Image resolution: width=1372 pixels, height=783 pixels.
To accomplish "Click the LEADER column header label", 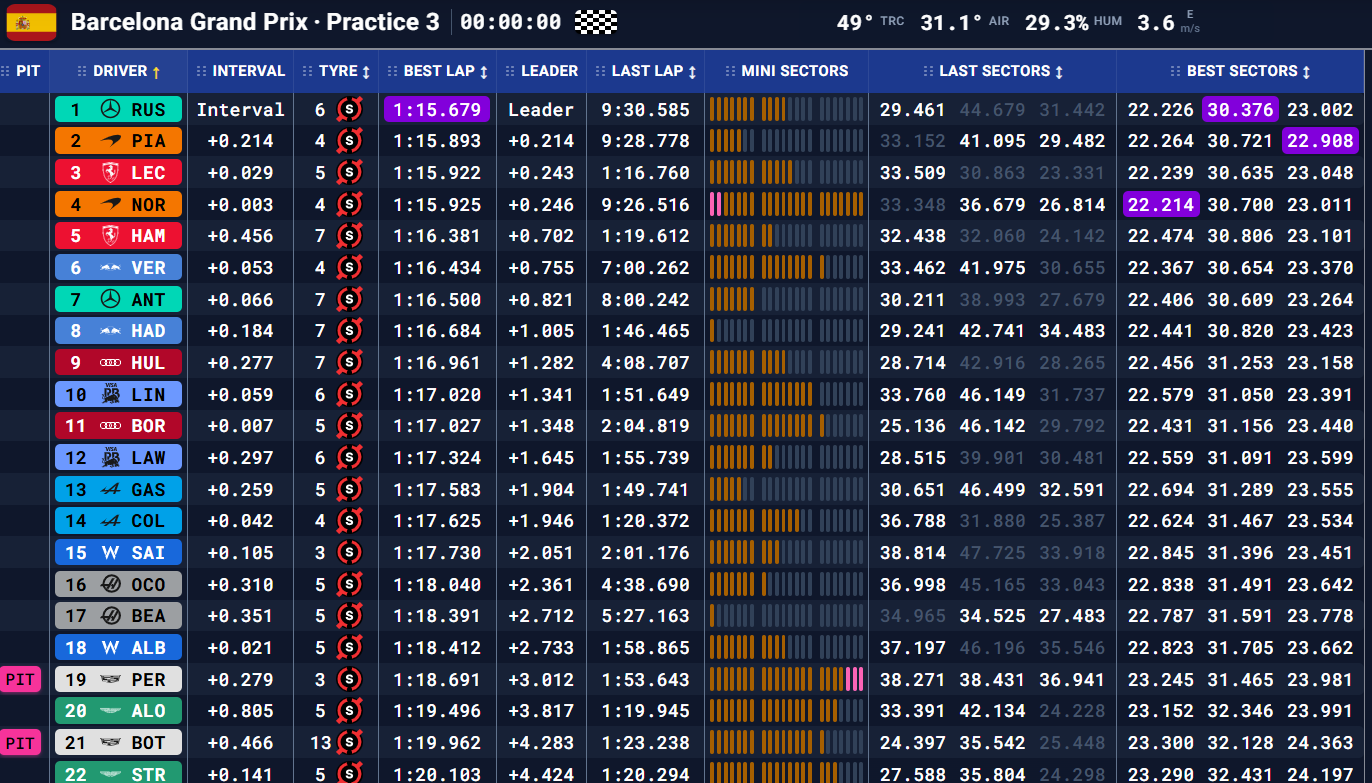I will point(549,71).
